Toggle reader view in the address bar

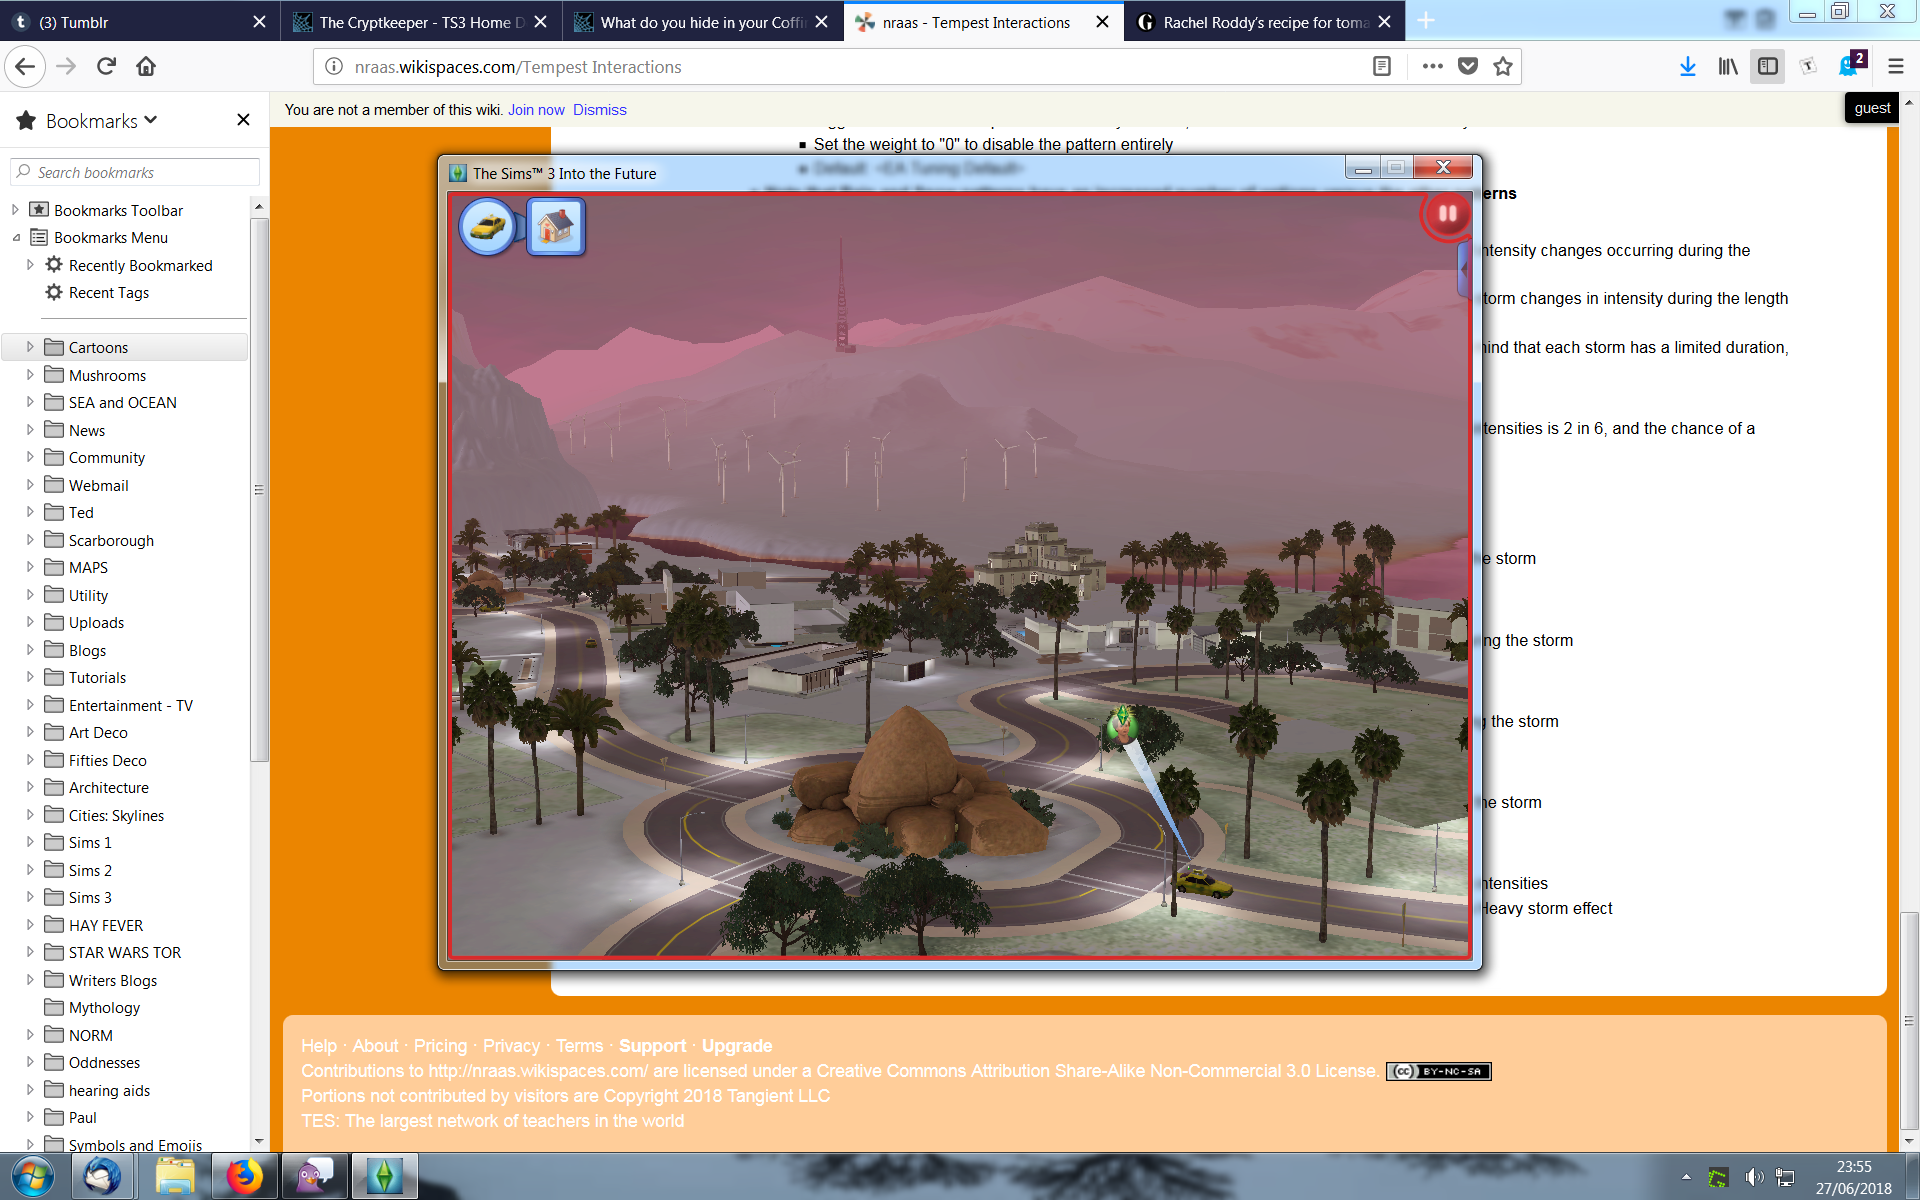[x=1381, y=67]
